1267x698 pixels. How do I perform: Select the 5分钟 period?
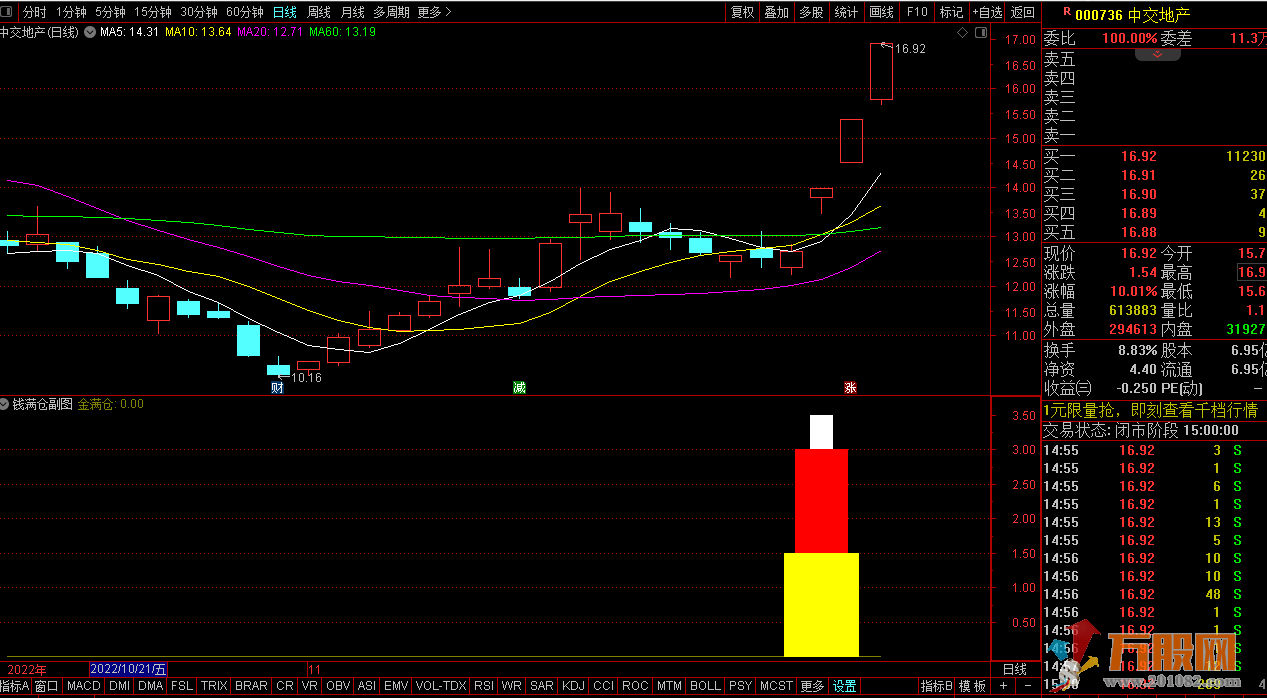tap(110, 12)
